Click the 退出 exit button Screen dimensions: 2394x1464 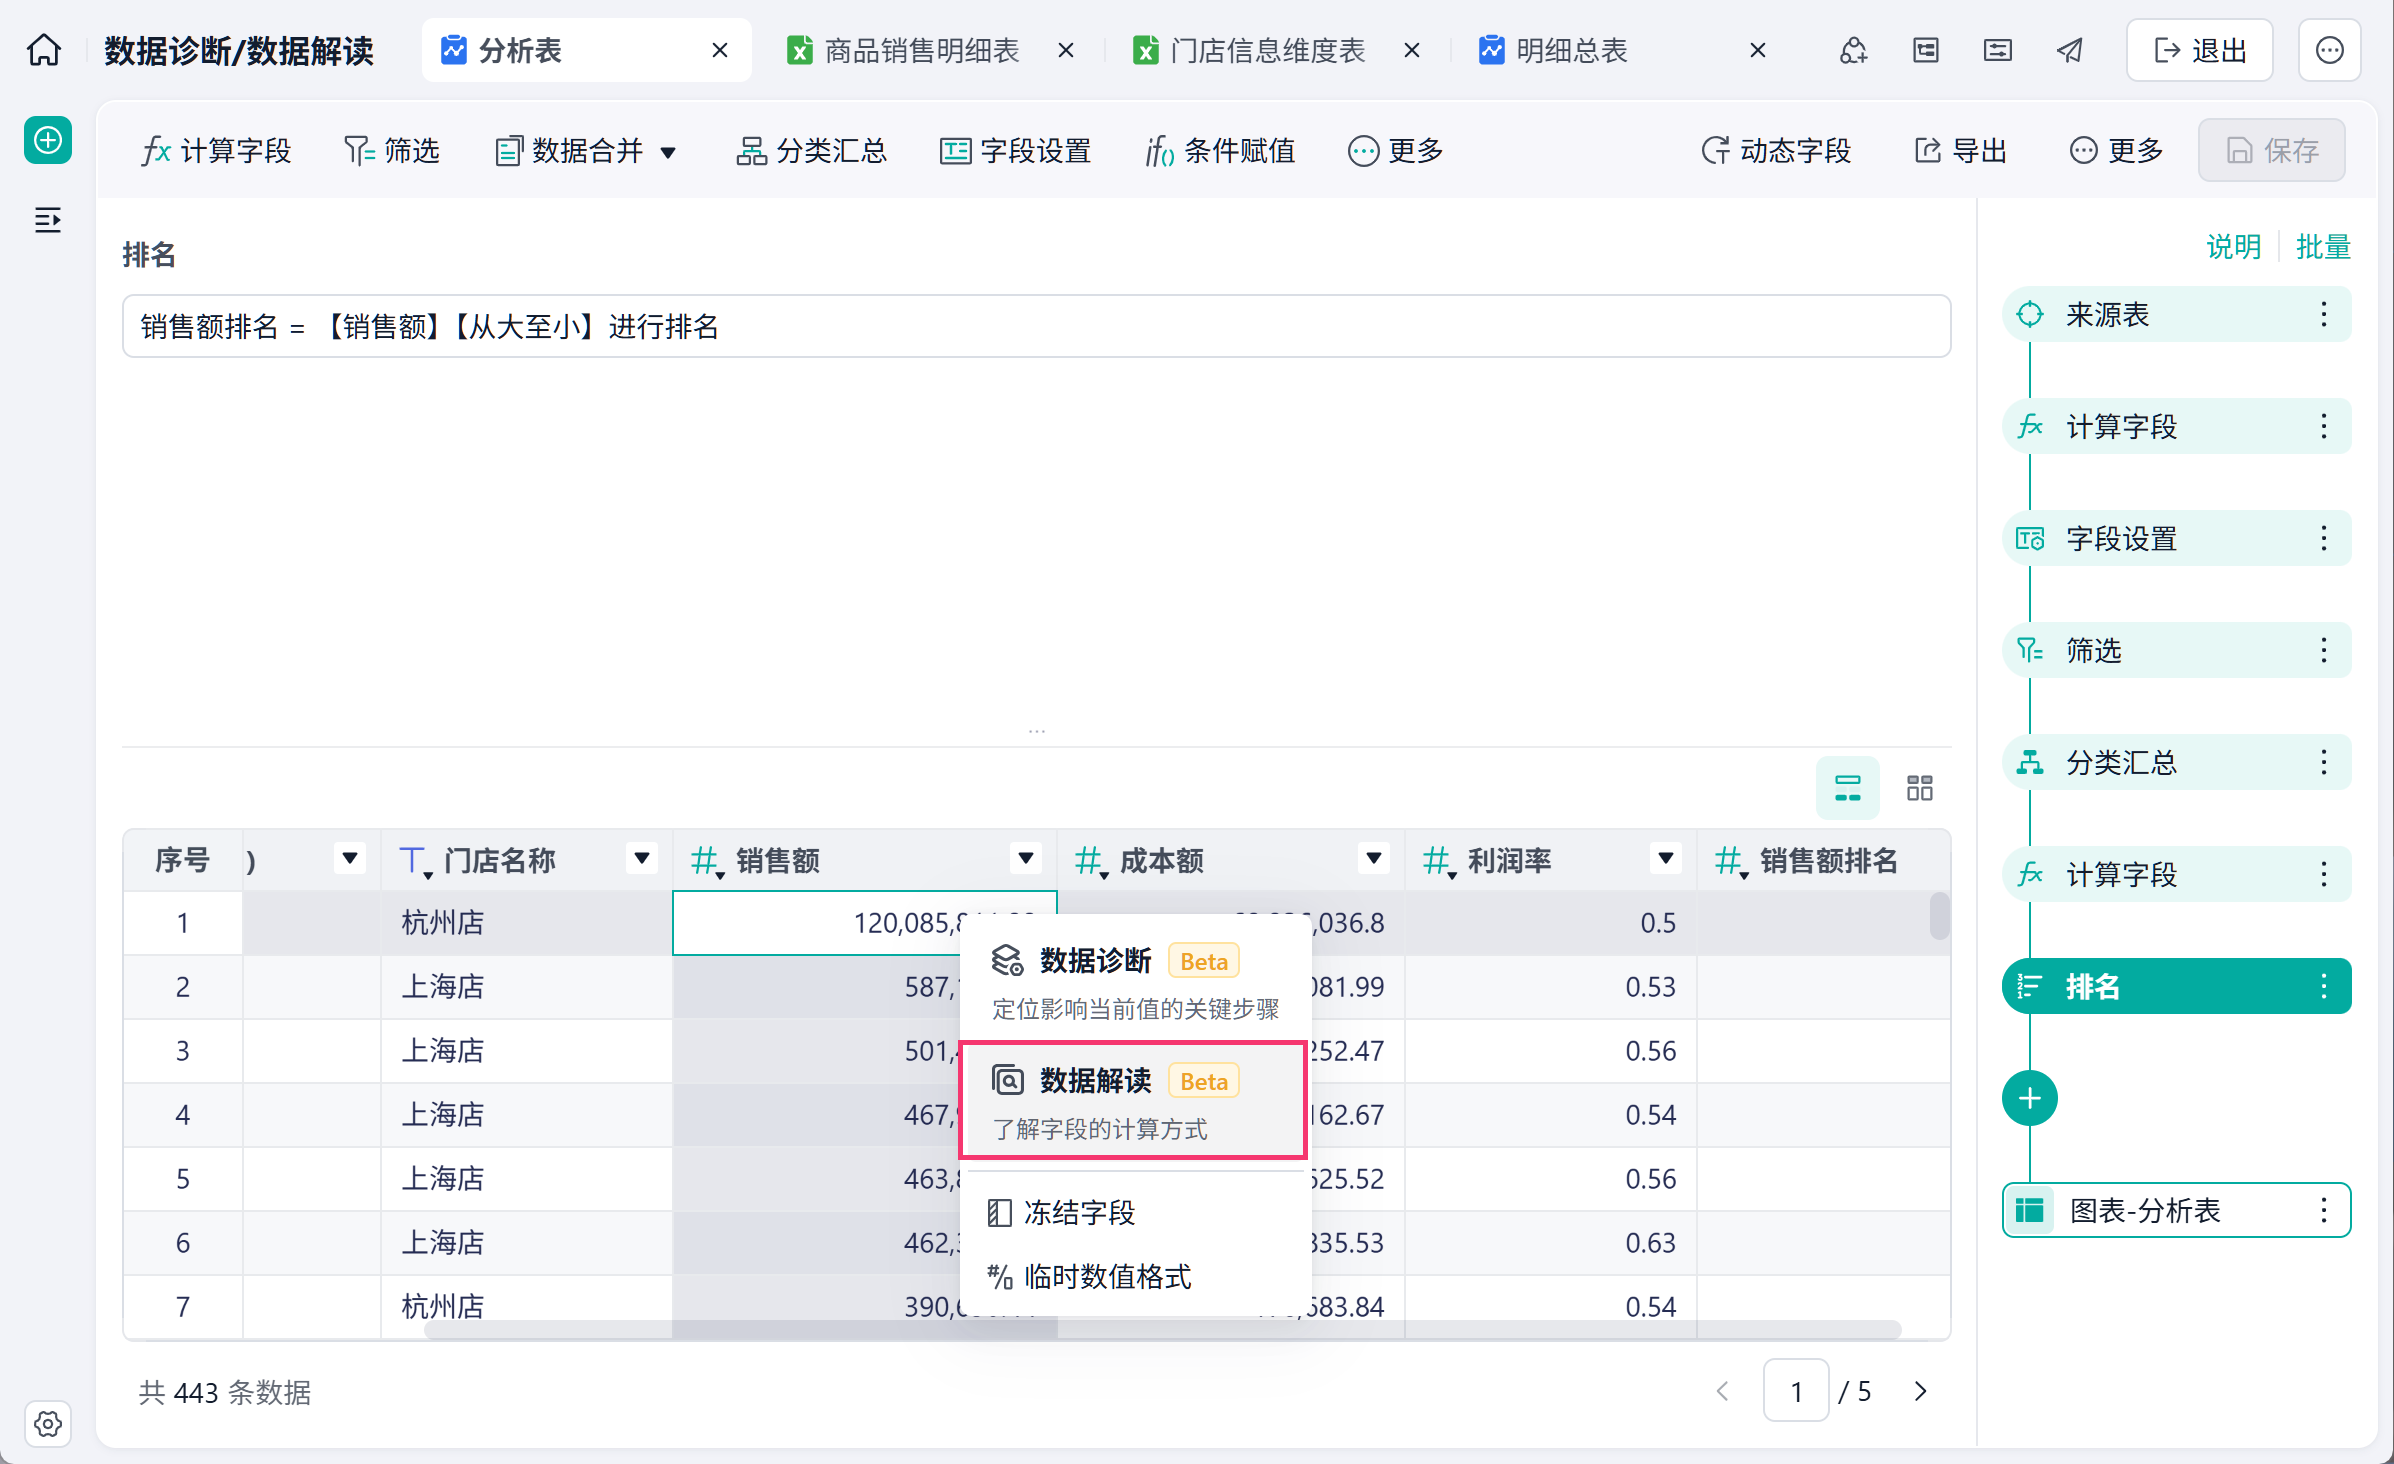pos(2198,50)
